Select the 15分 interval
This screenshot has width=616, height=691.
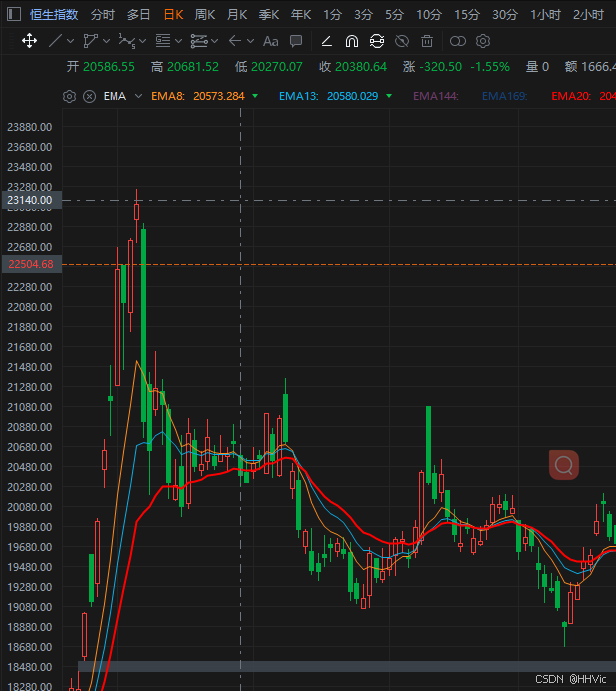coord(467,15)
